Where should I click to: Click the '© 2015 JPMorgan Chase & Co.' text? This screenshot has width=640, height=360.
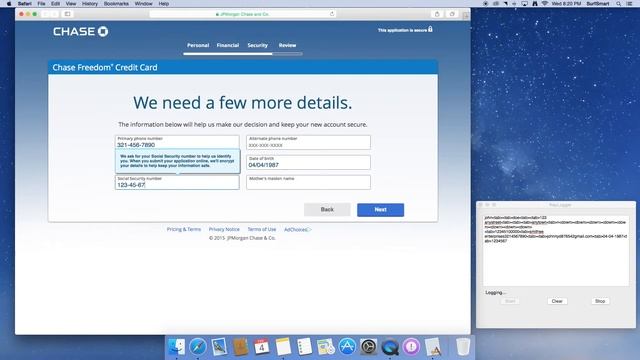242,238
